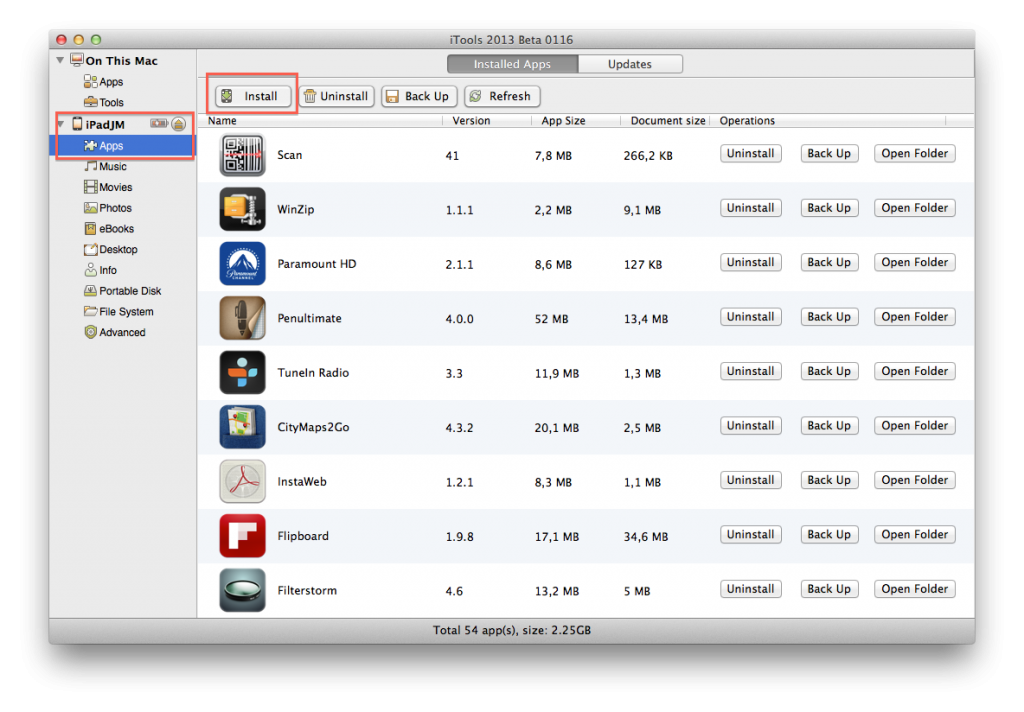Back up the Paramount HD app
The height and width of the screenshot is (712, 1024).
point(829,263)
